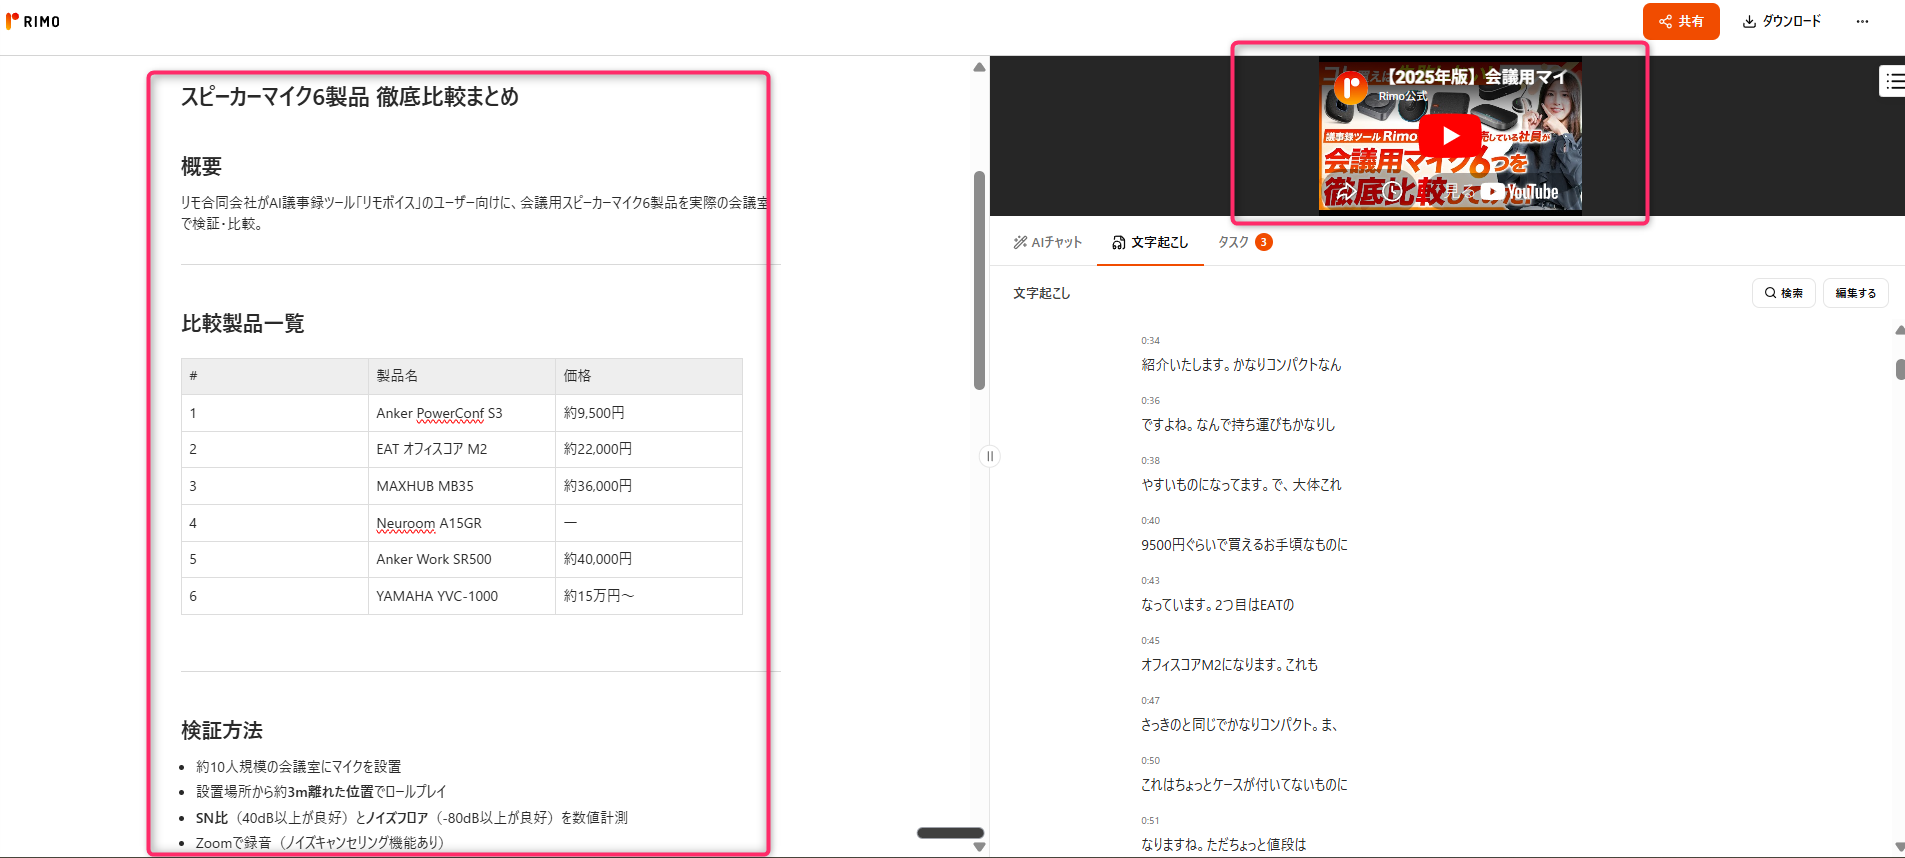Click the 約22,000円 price cell
Viewport: 1905px width, 858px height.
pyautogui.click(x=648, y=449)
